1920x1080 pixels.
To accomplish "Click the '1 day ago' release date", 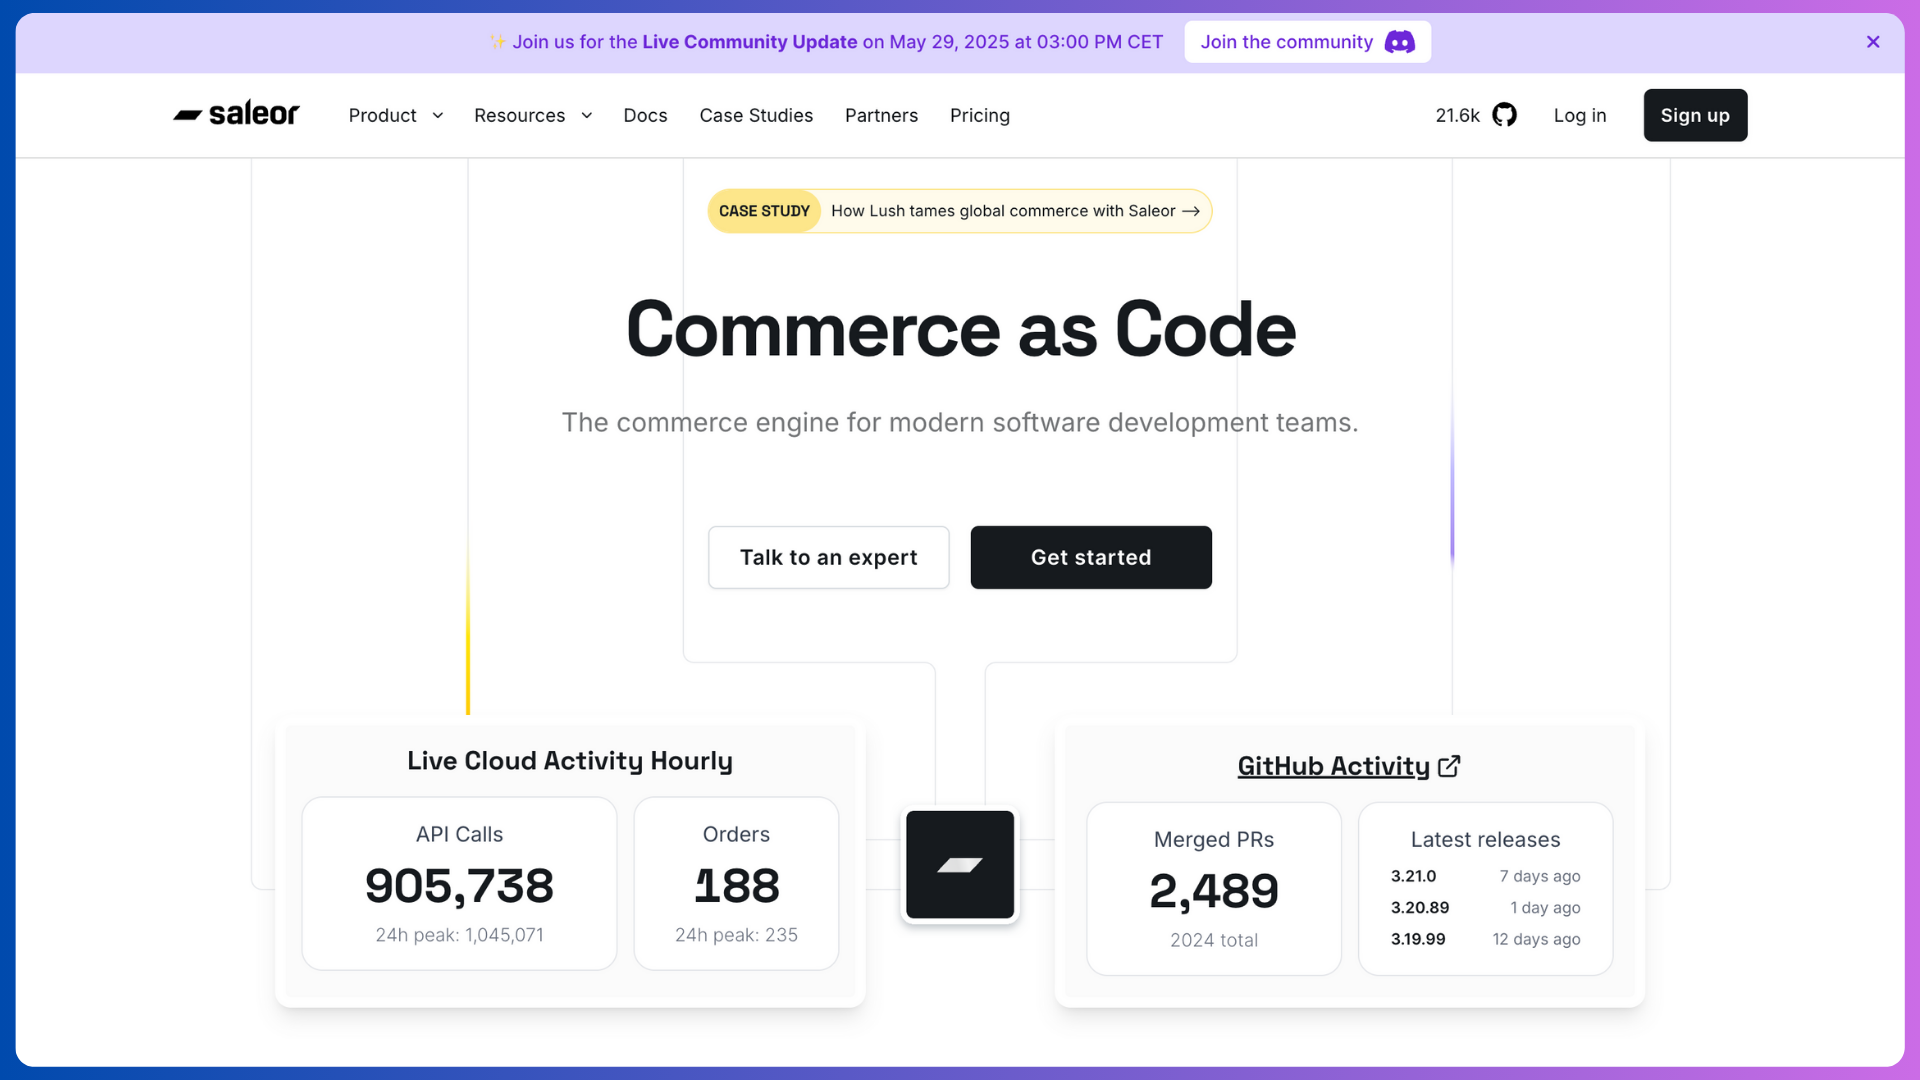I will 1545,908.
